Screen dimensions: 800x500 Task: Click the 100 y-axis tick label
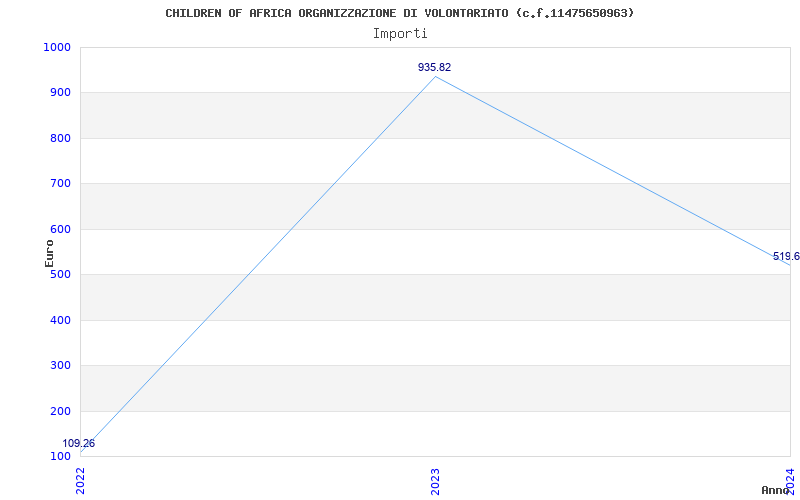(x=60, y=457)
